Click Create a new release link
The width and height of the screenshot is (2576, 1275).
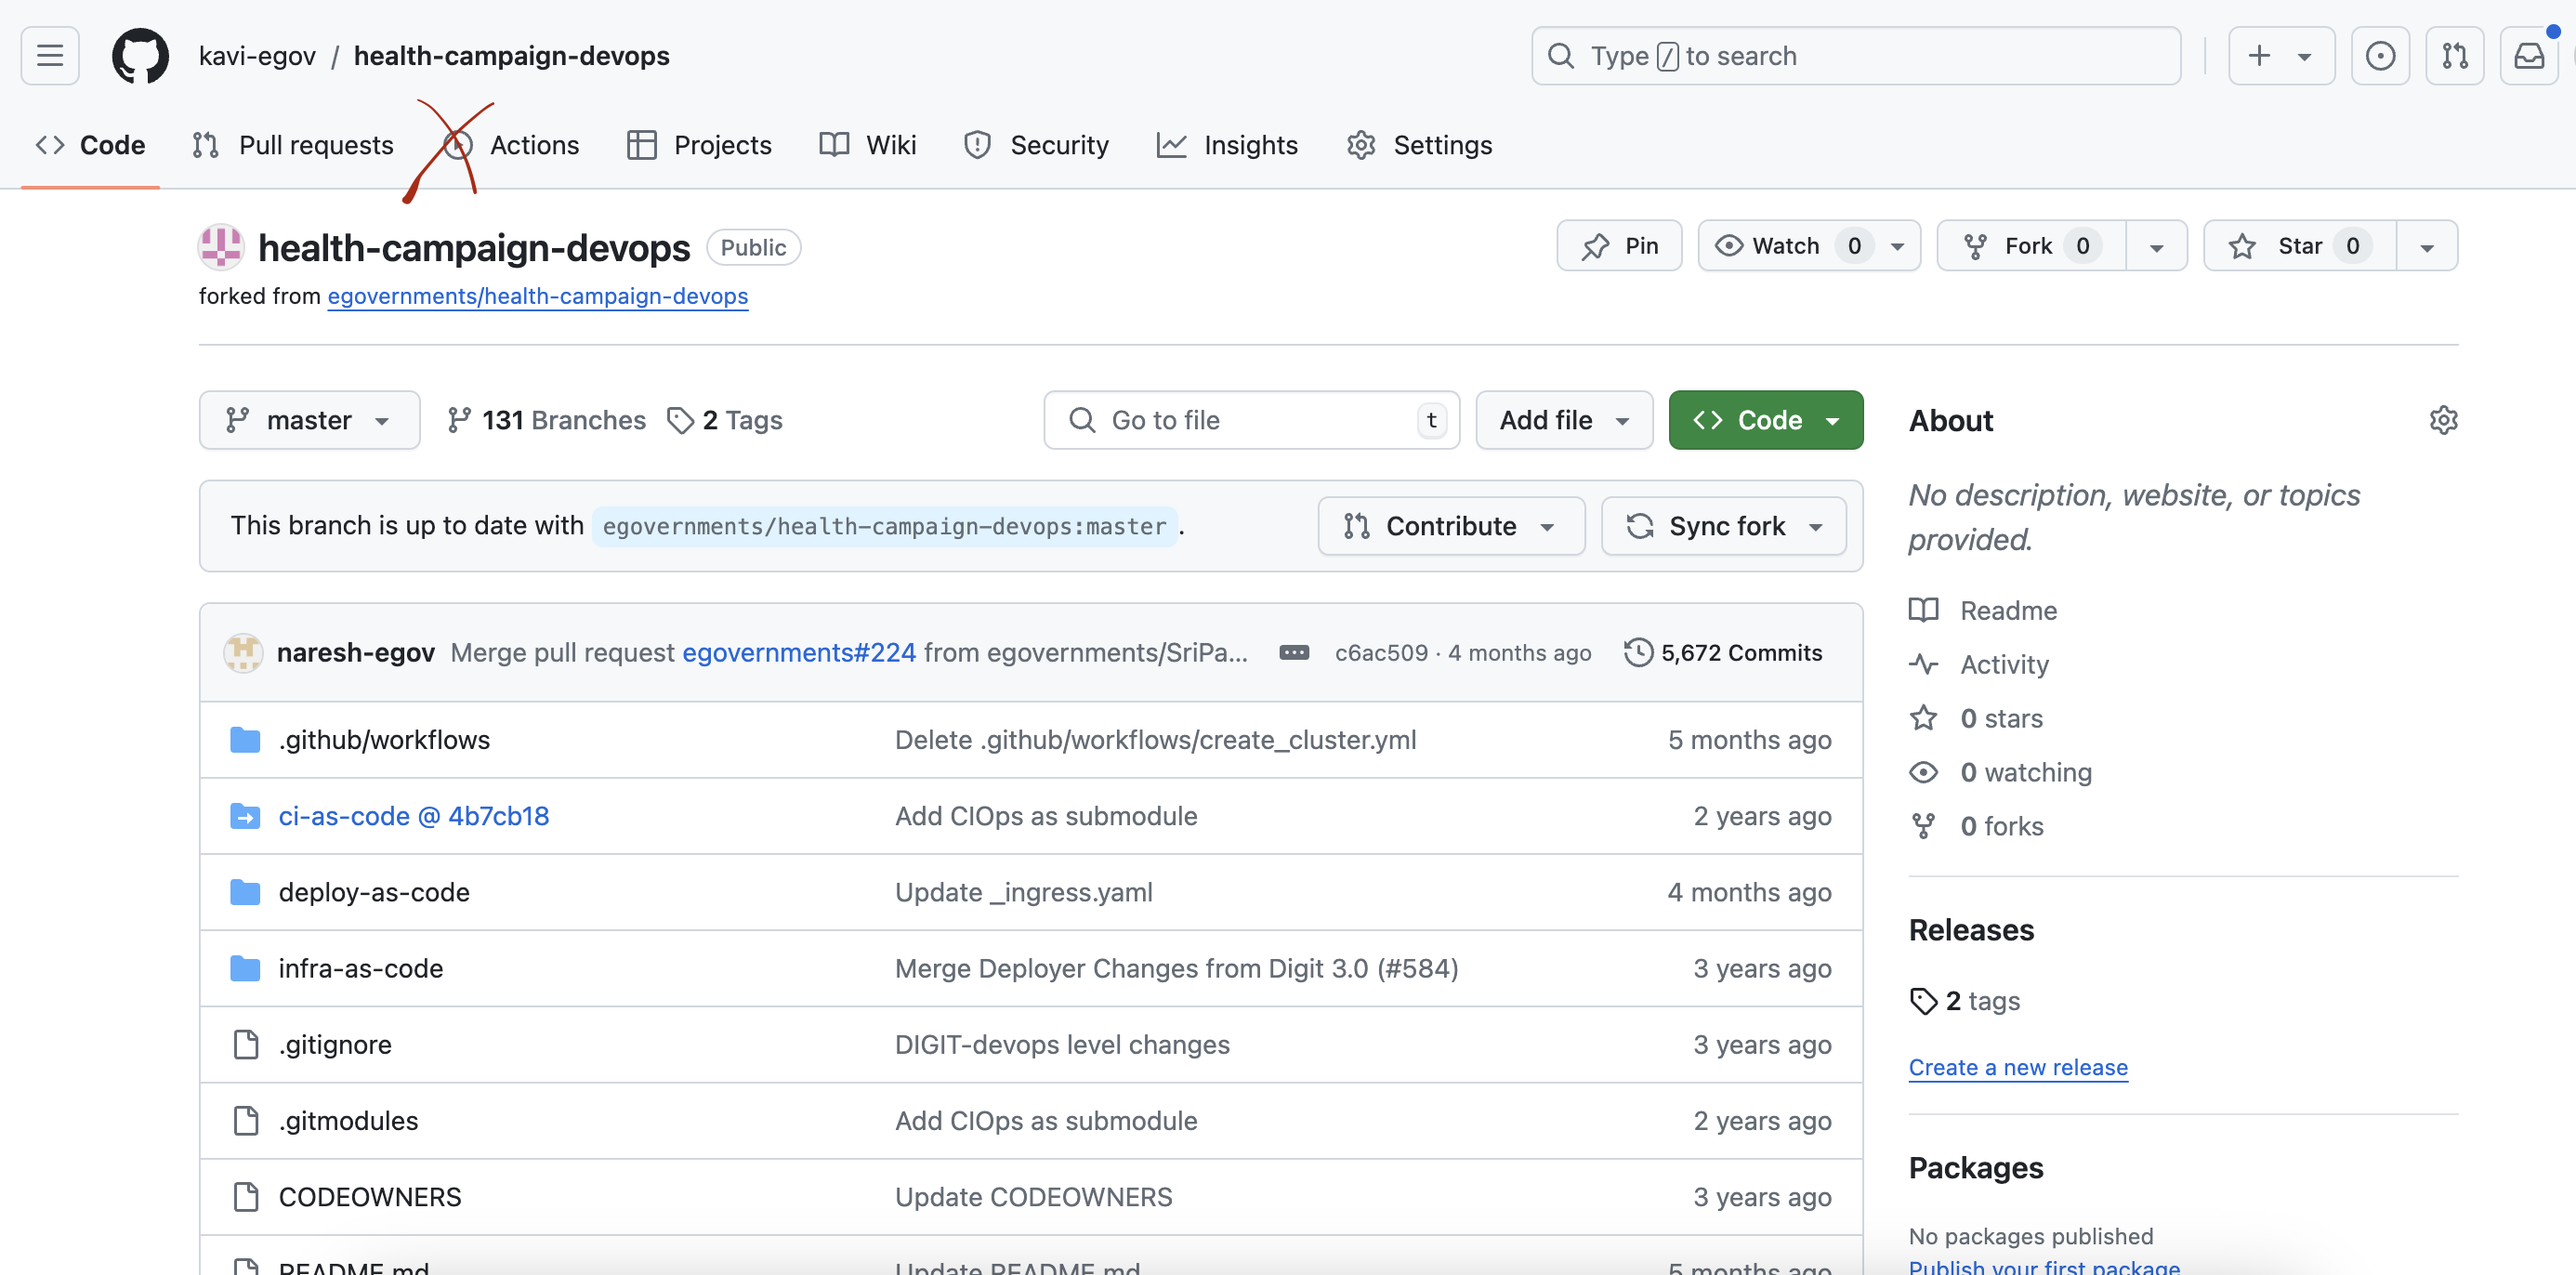(x=2017, y=1067)
